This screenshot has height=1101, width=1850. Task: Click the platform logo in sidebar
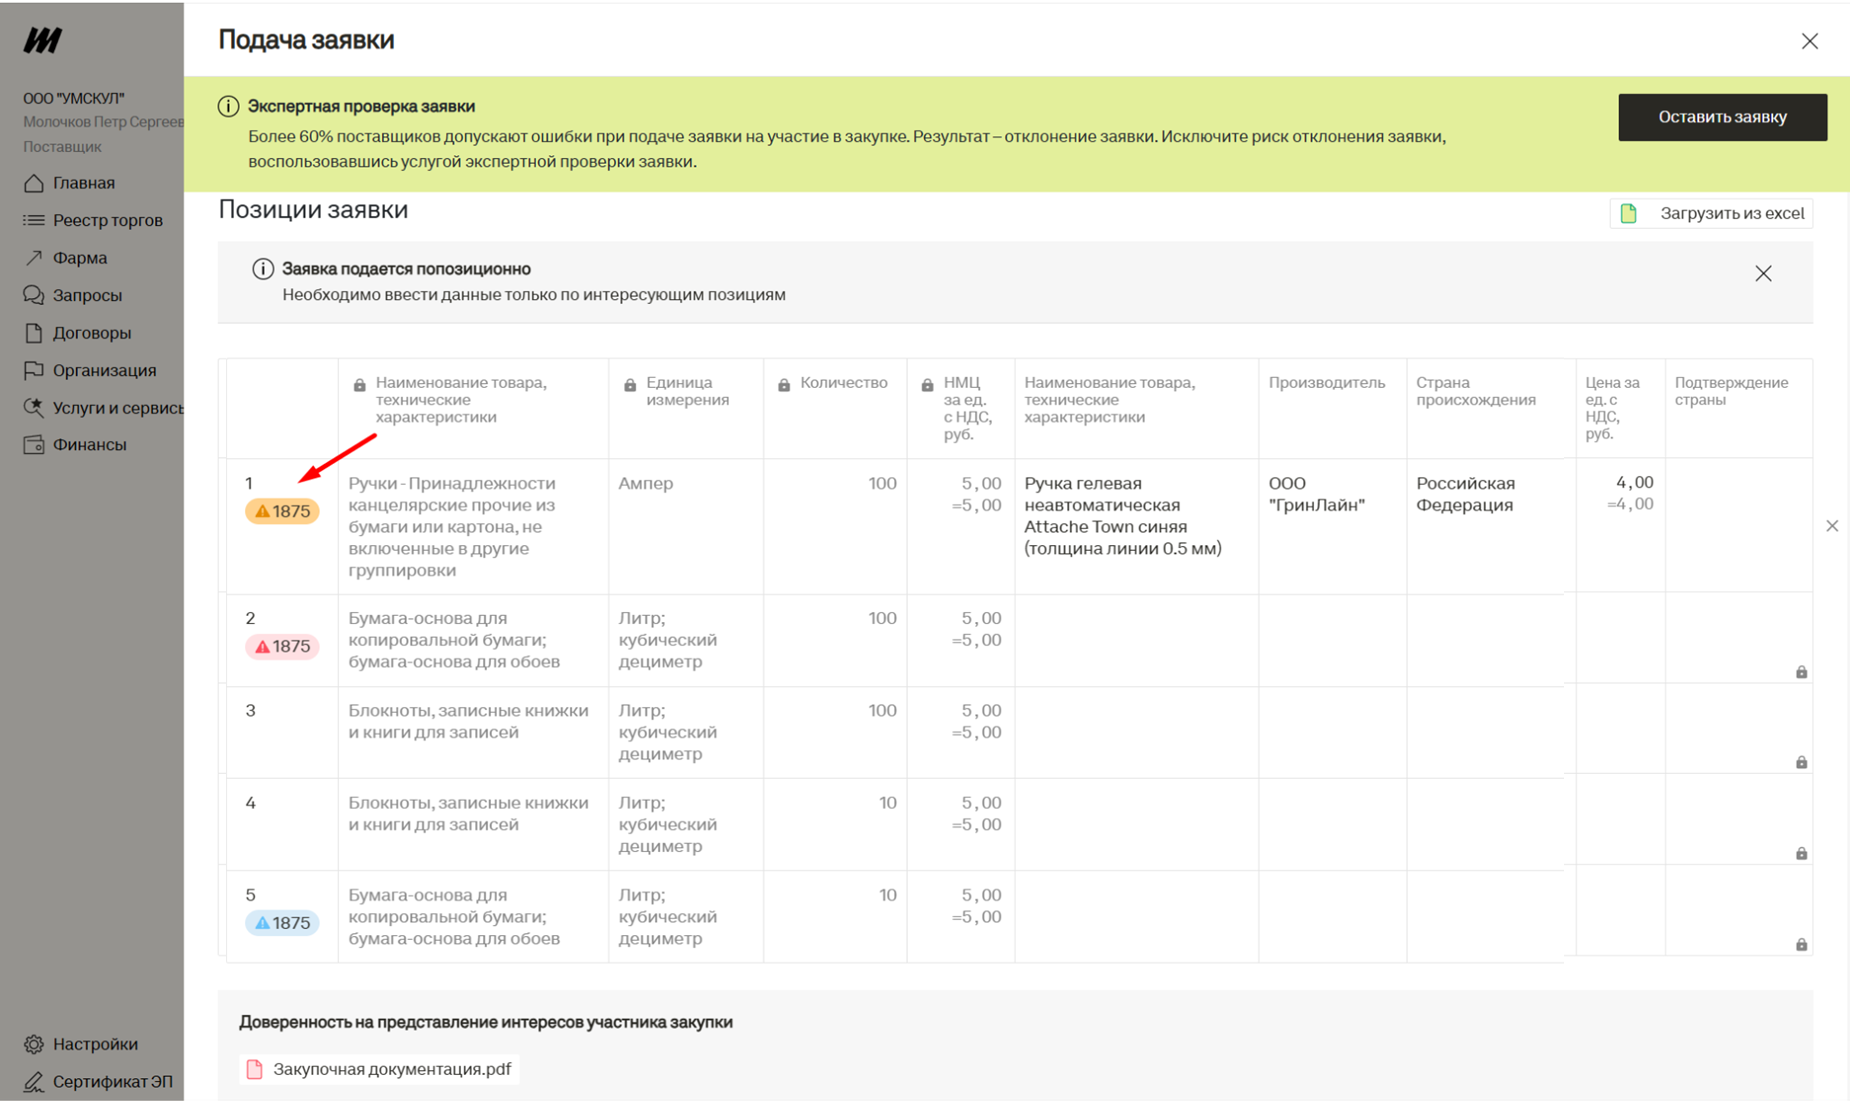click(43, 40)
